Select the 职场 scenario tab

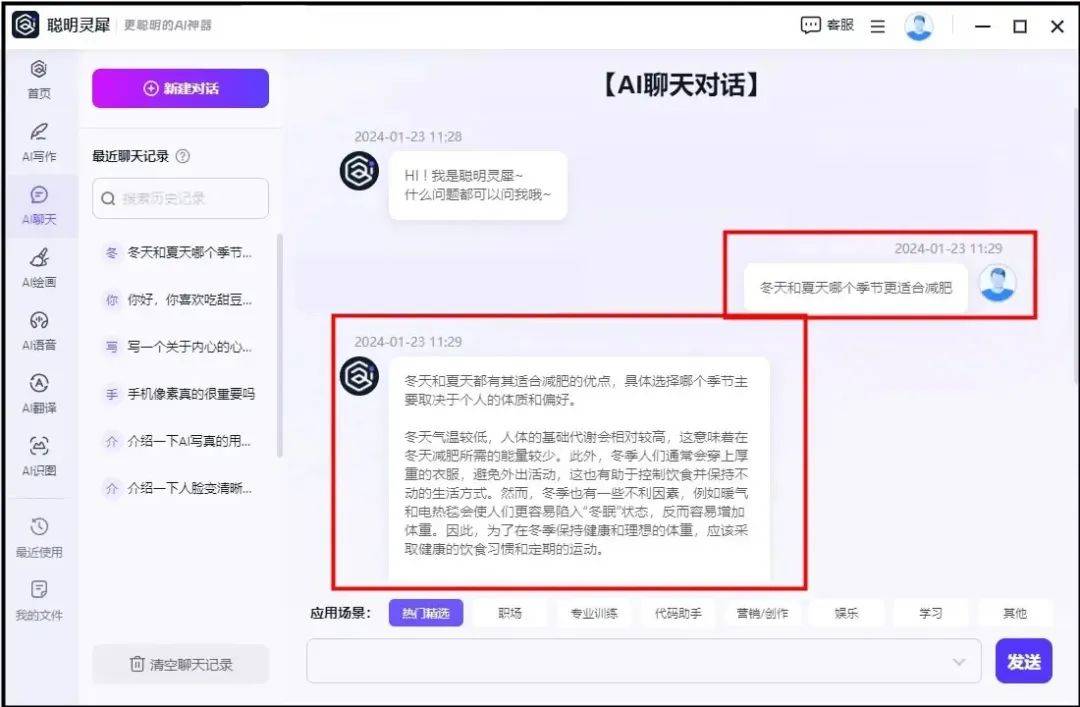tap(510, 613)
